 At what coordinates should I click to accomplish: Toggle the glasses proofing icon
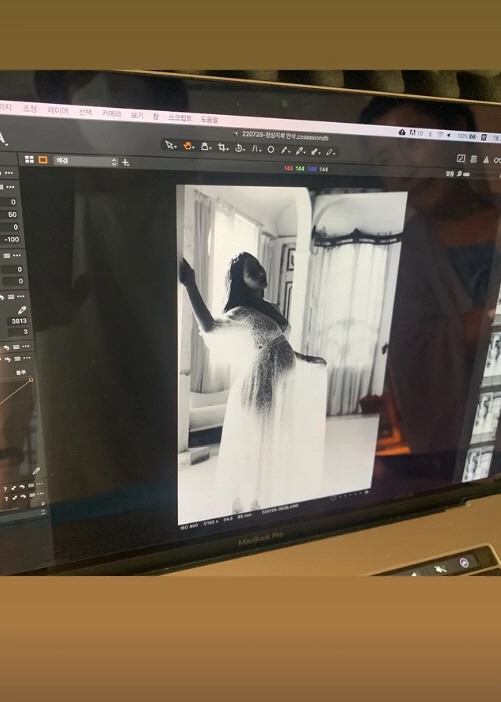(497, 160)
